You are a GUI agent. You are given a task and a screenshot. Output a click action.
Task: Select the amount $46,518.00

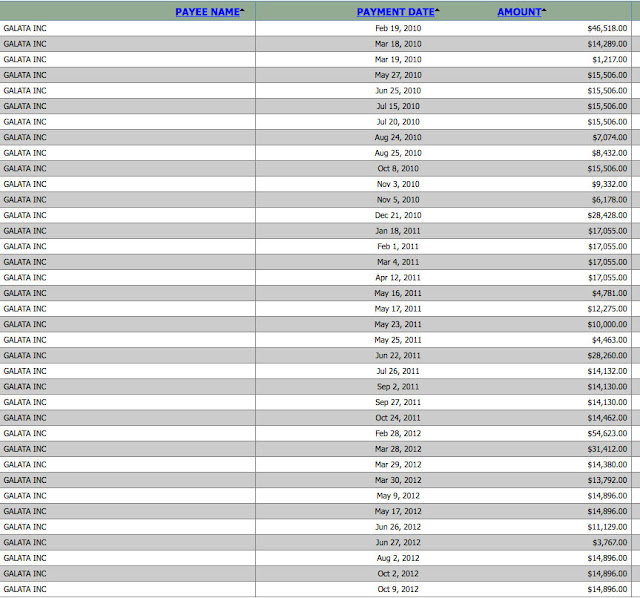[x=607, y=28]
